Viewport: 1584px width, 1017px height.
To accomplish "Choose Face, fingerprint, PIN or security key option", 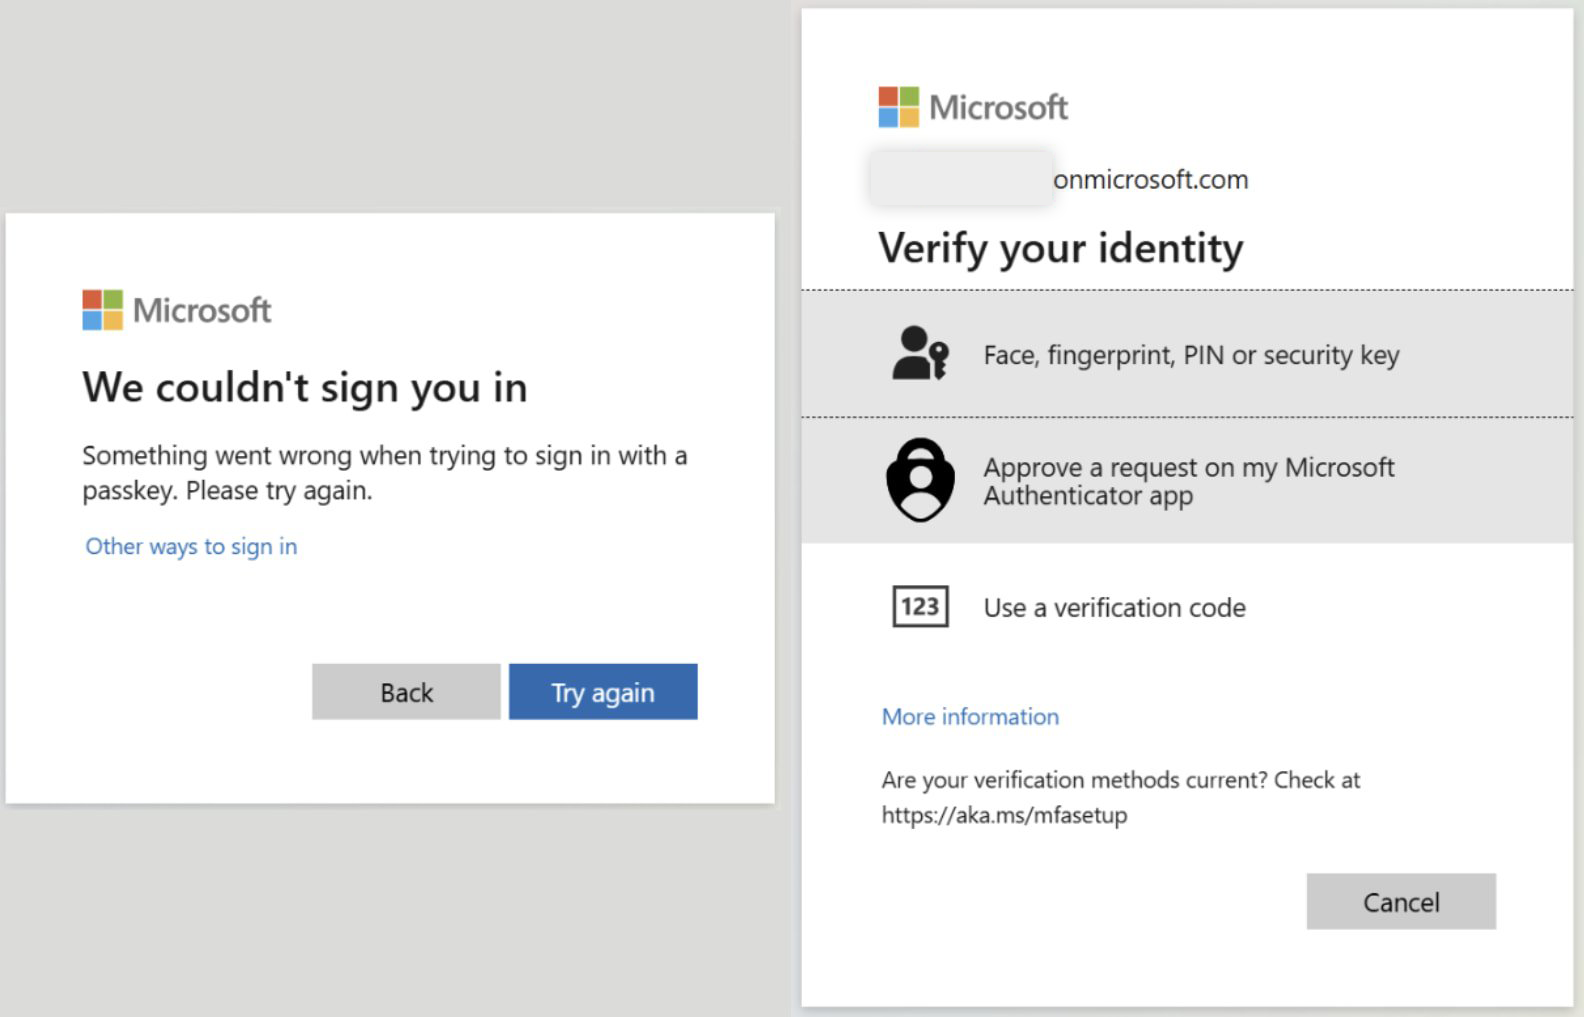I will point(1187,354).
